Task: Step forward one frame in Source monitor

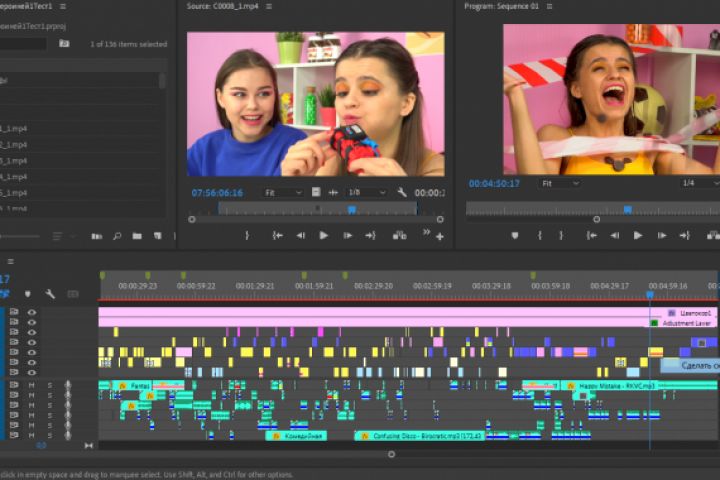Action: pyautogui.click(x=346, y=236)
